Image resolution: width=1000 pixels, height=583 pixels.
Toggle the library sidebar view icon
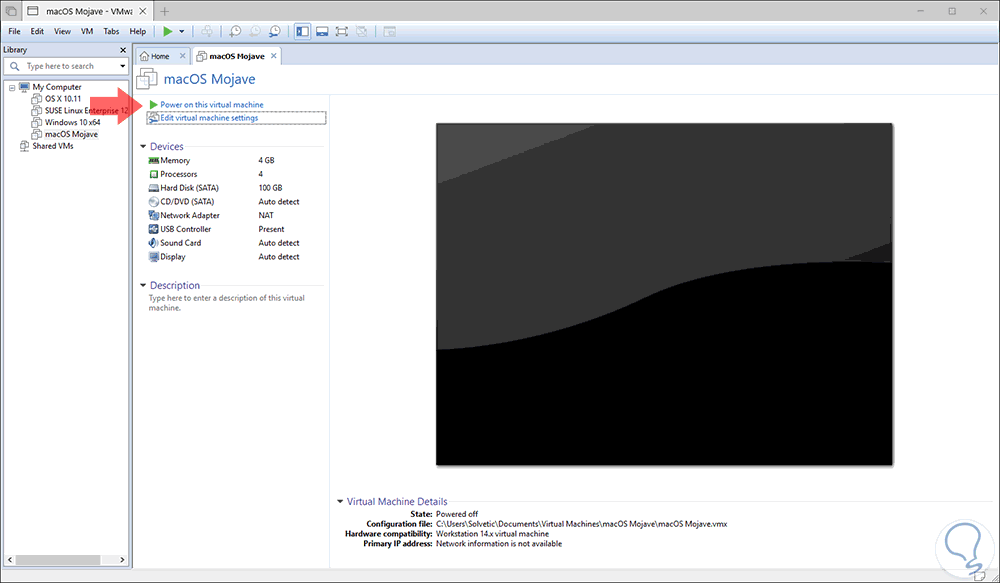click(302, 31)
